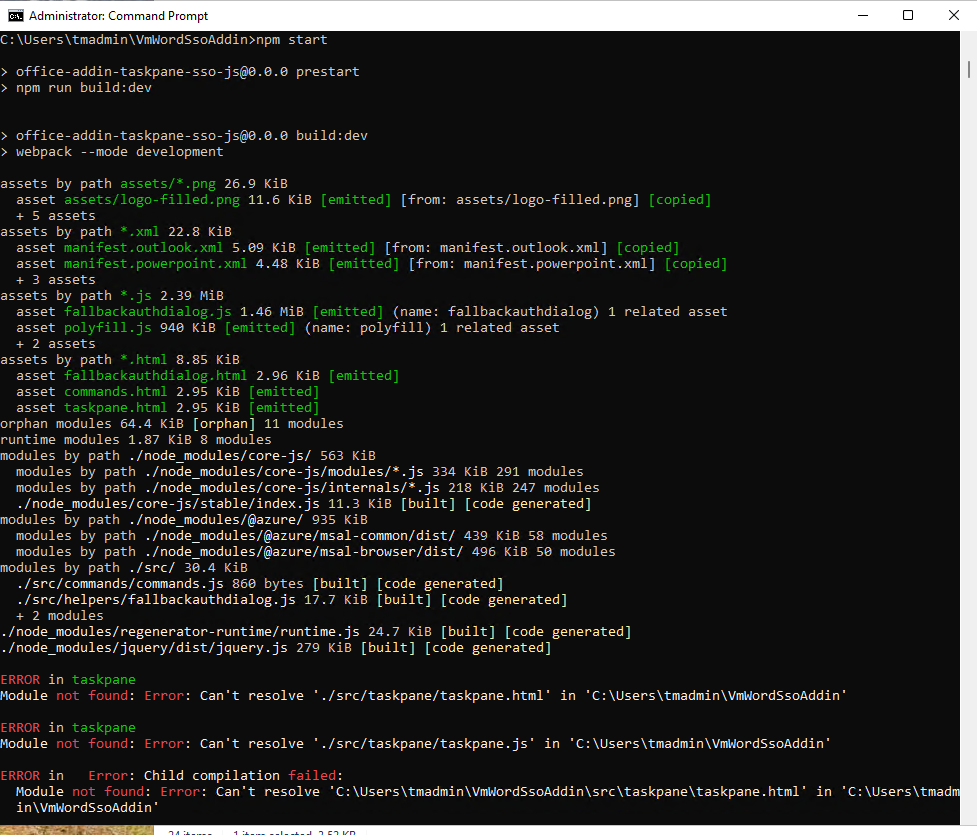Close the Administrator Command Prompt window
The height and width of the screenshot is (835, 977).
click(x=953, y=16)
